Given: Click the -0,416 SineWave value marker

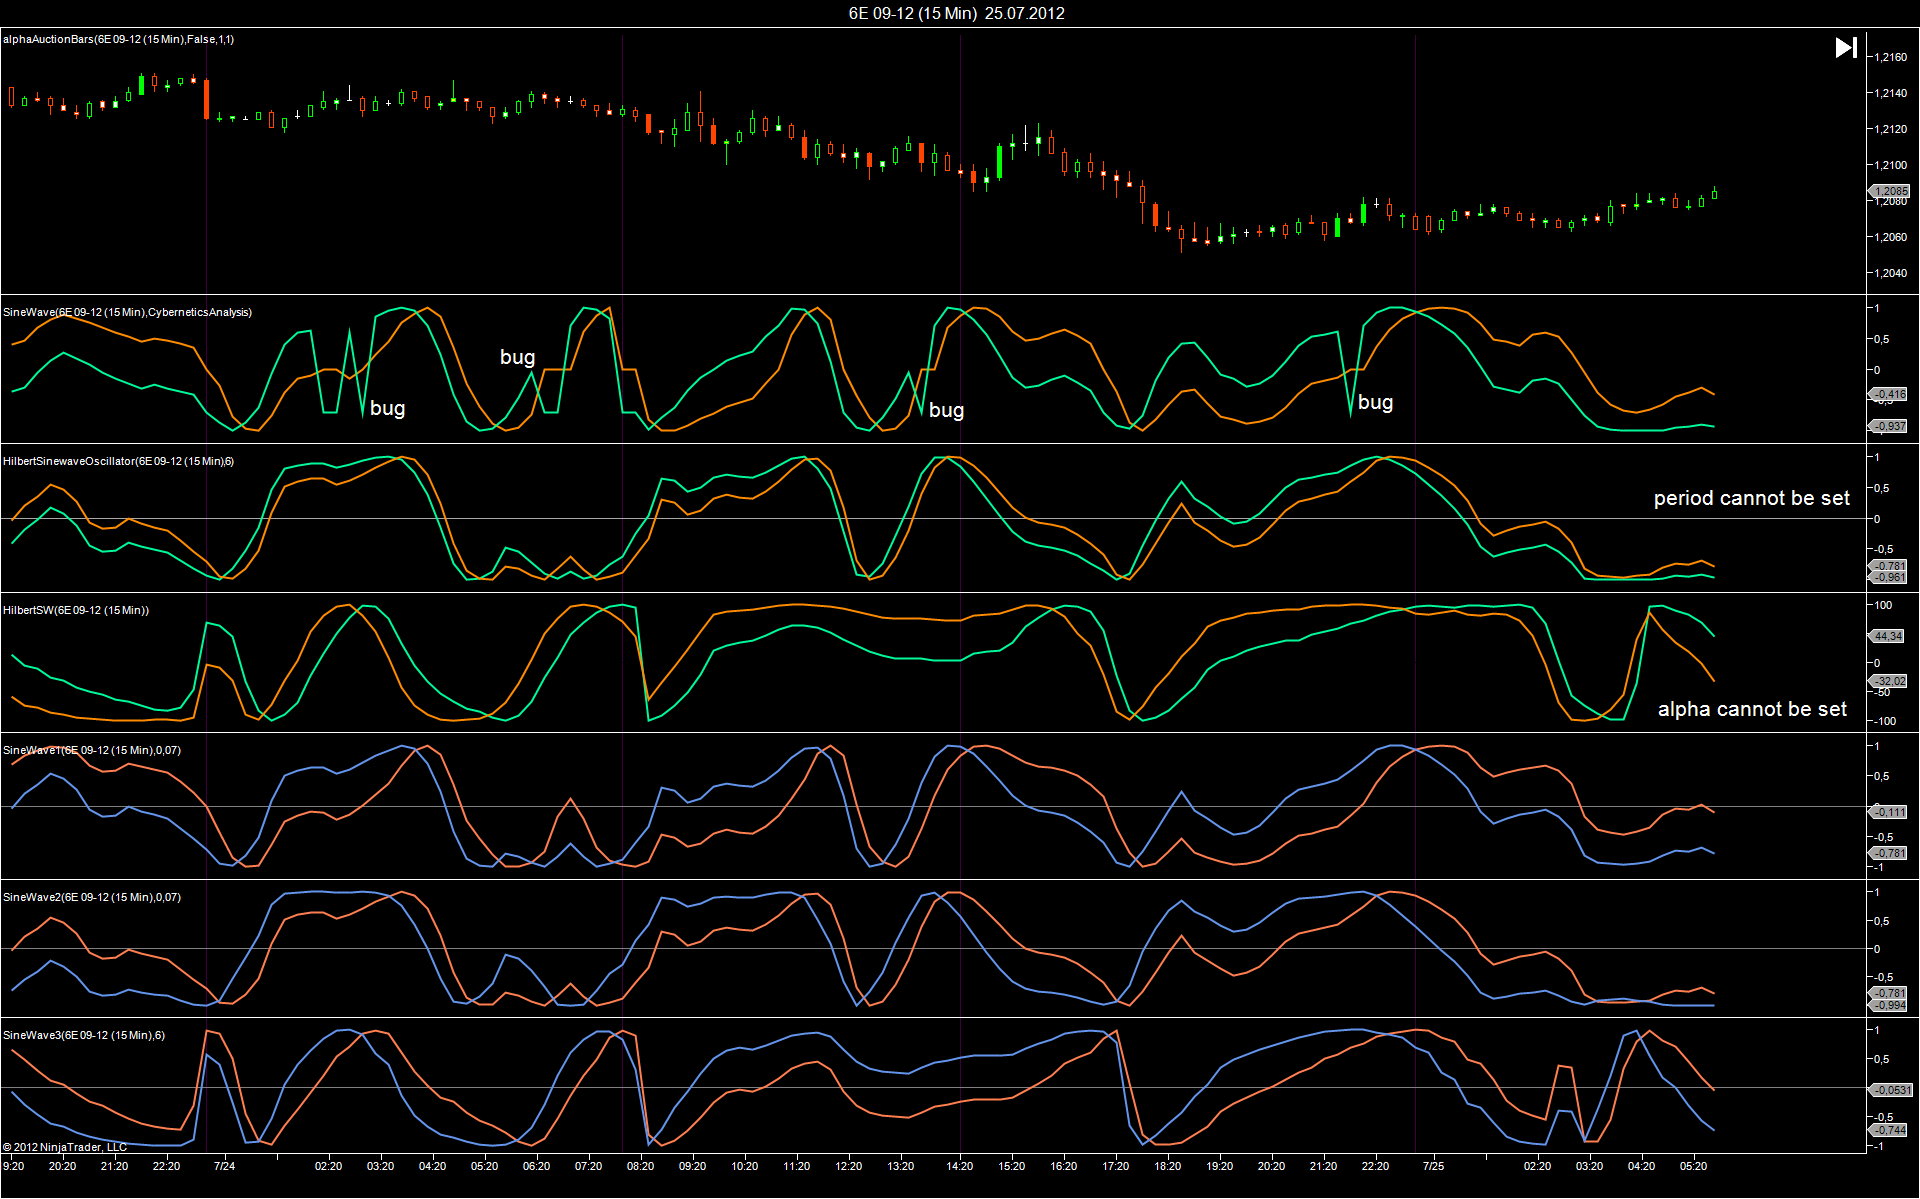Looking at the screenshot, I should pos(1890,394).
